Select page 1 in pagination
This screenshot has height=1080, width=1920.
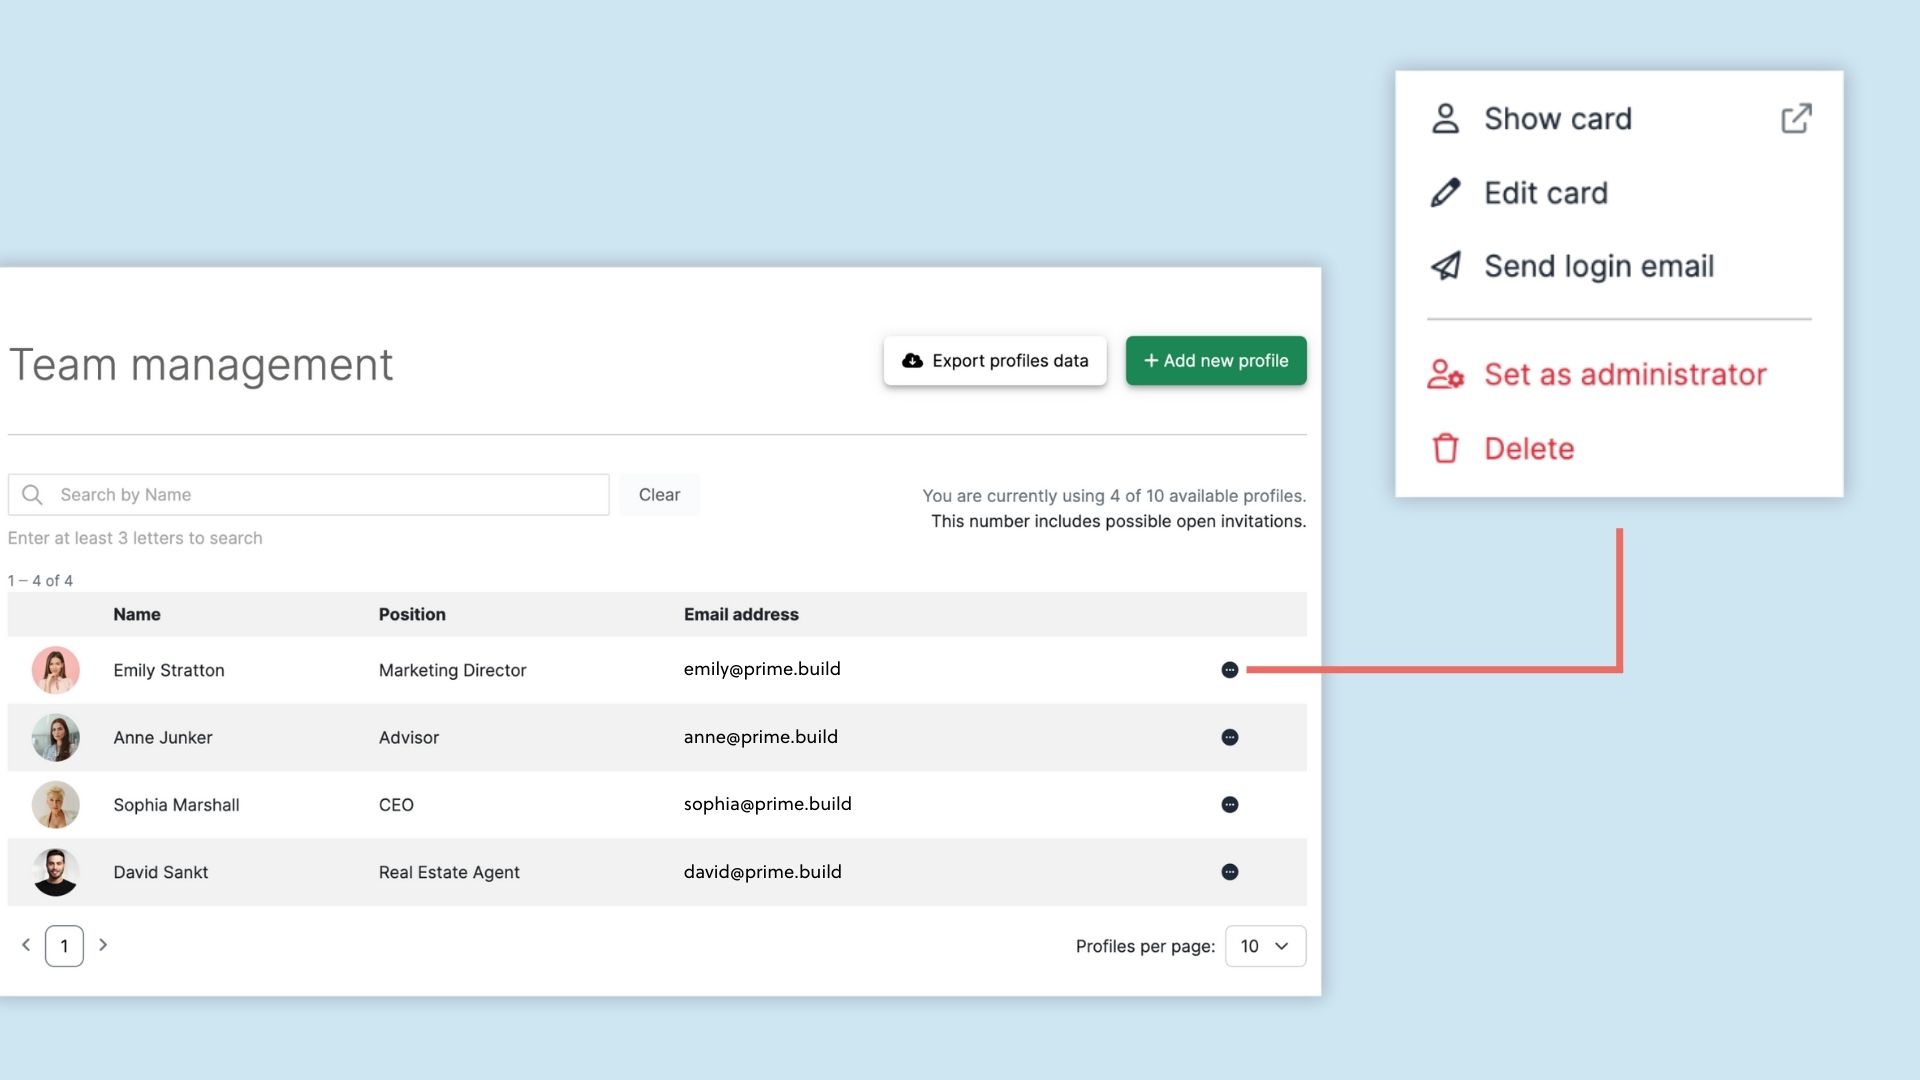coord(64,946)
